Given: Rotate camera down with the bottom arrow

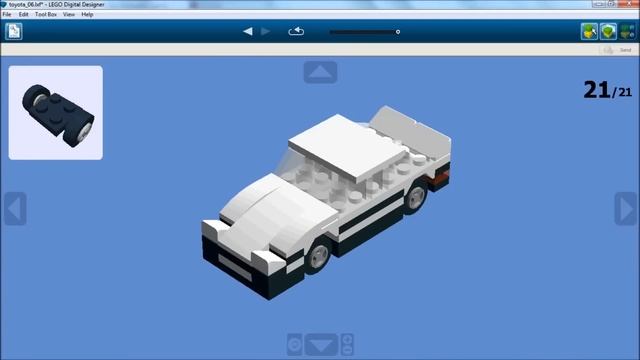Looking at the screenshot, I should 322,345.
